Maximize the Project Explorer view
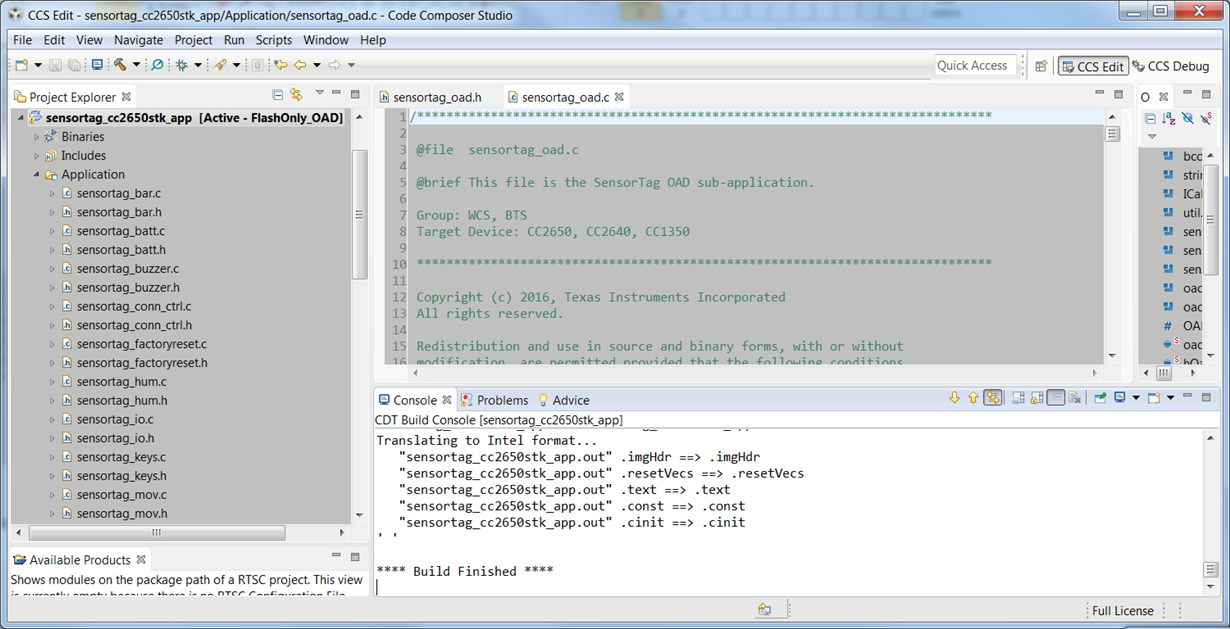Viewport: 1230px width, 629px height. coord(355,94)
